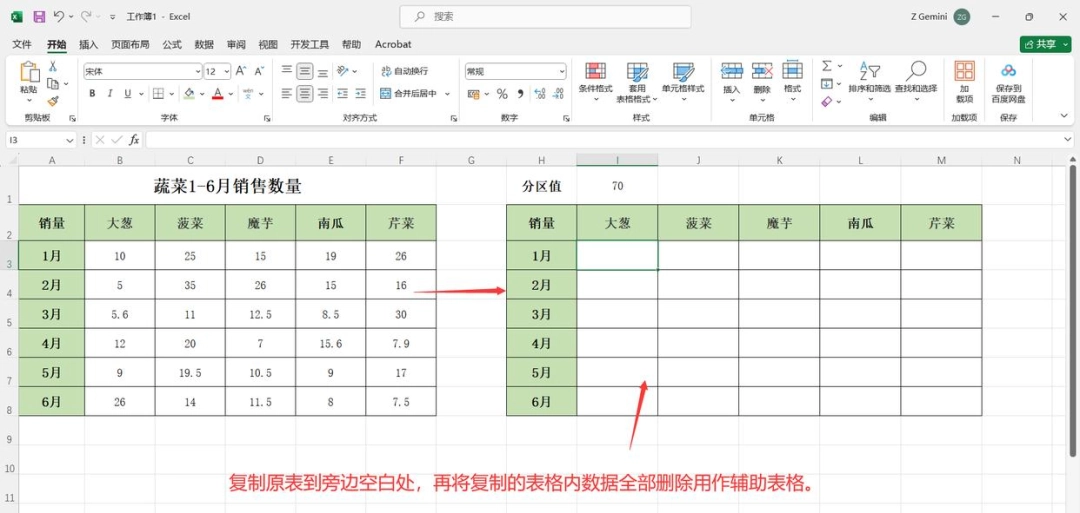
Task: Click the Fill down icon
Action: (x=827, y=84)
